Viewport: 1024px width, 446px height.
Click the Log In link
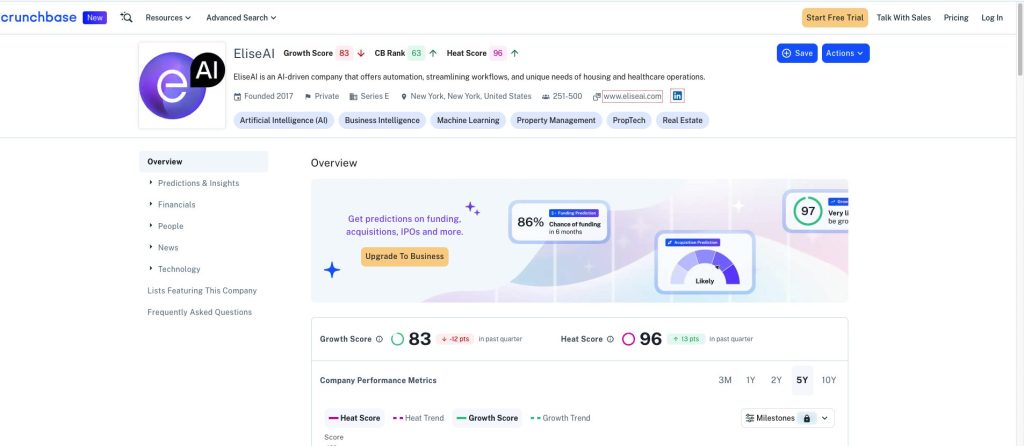pyautogui.click(x=992, y=18)
